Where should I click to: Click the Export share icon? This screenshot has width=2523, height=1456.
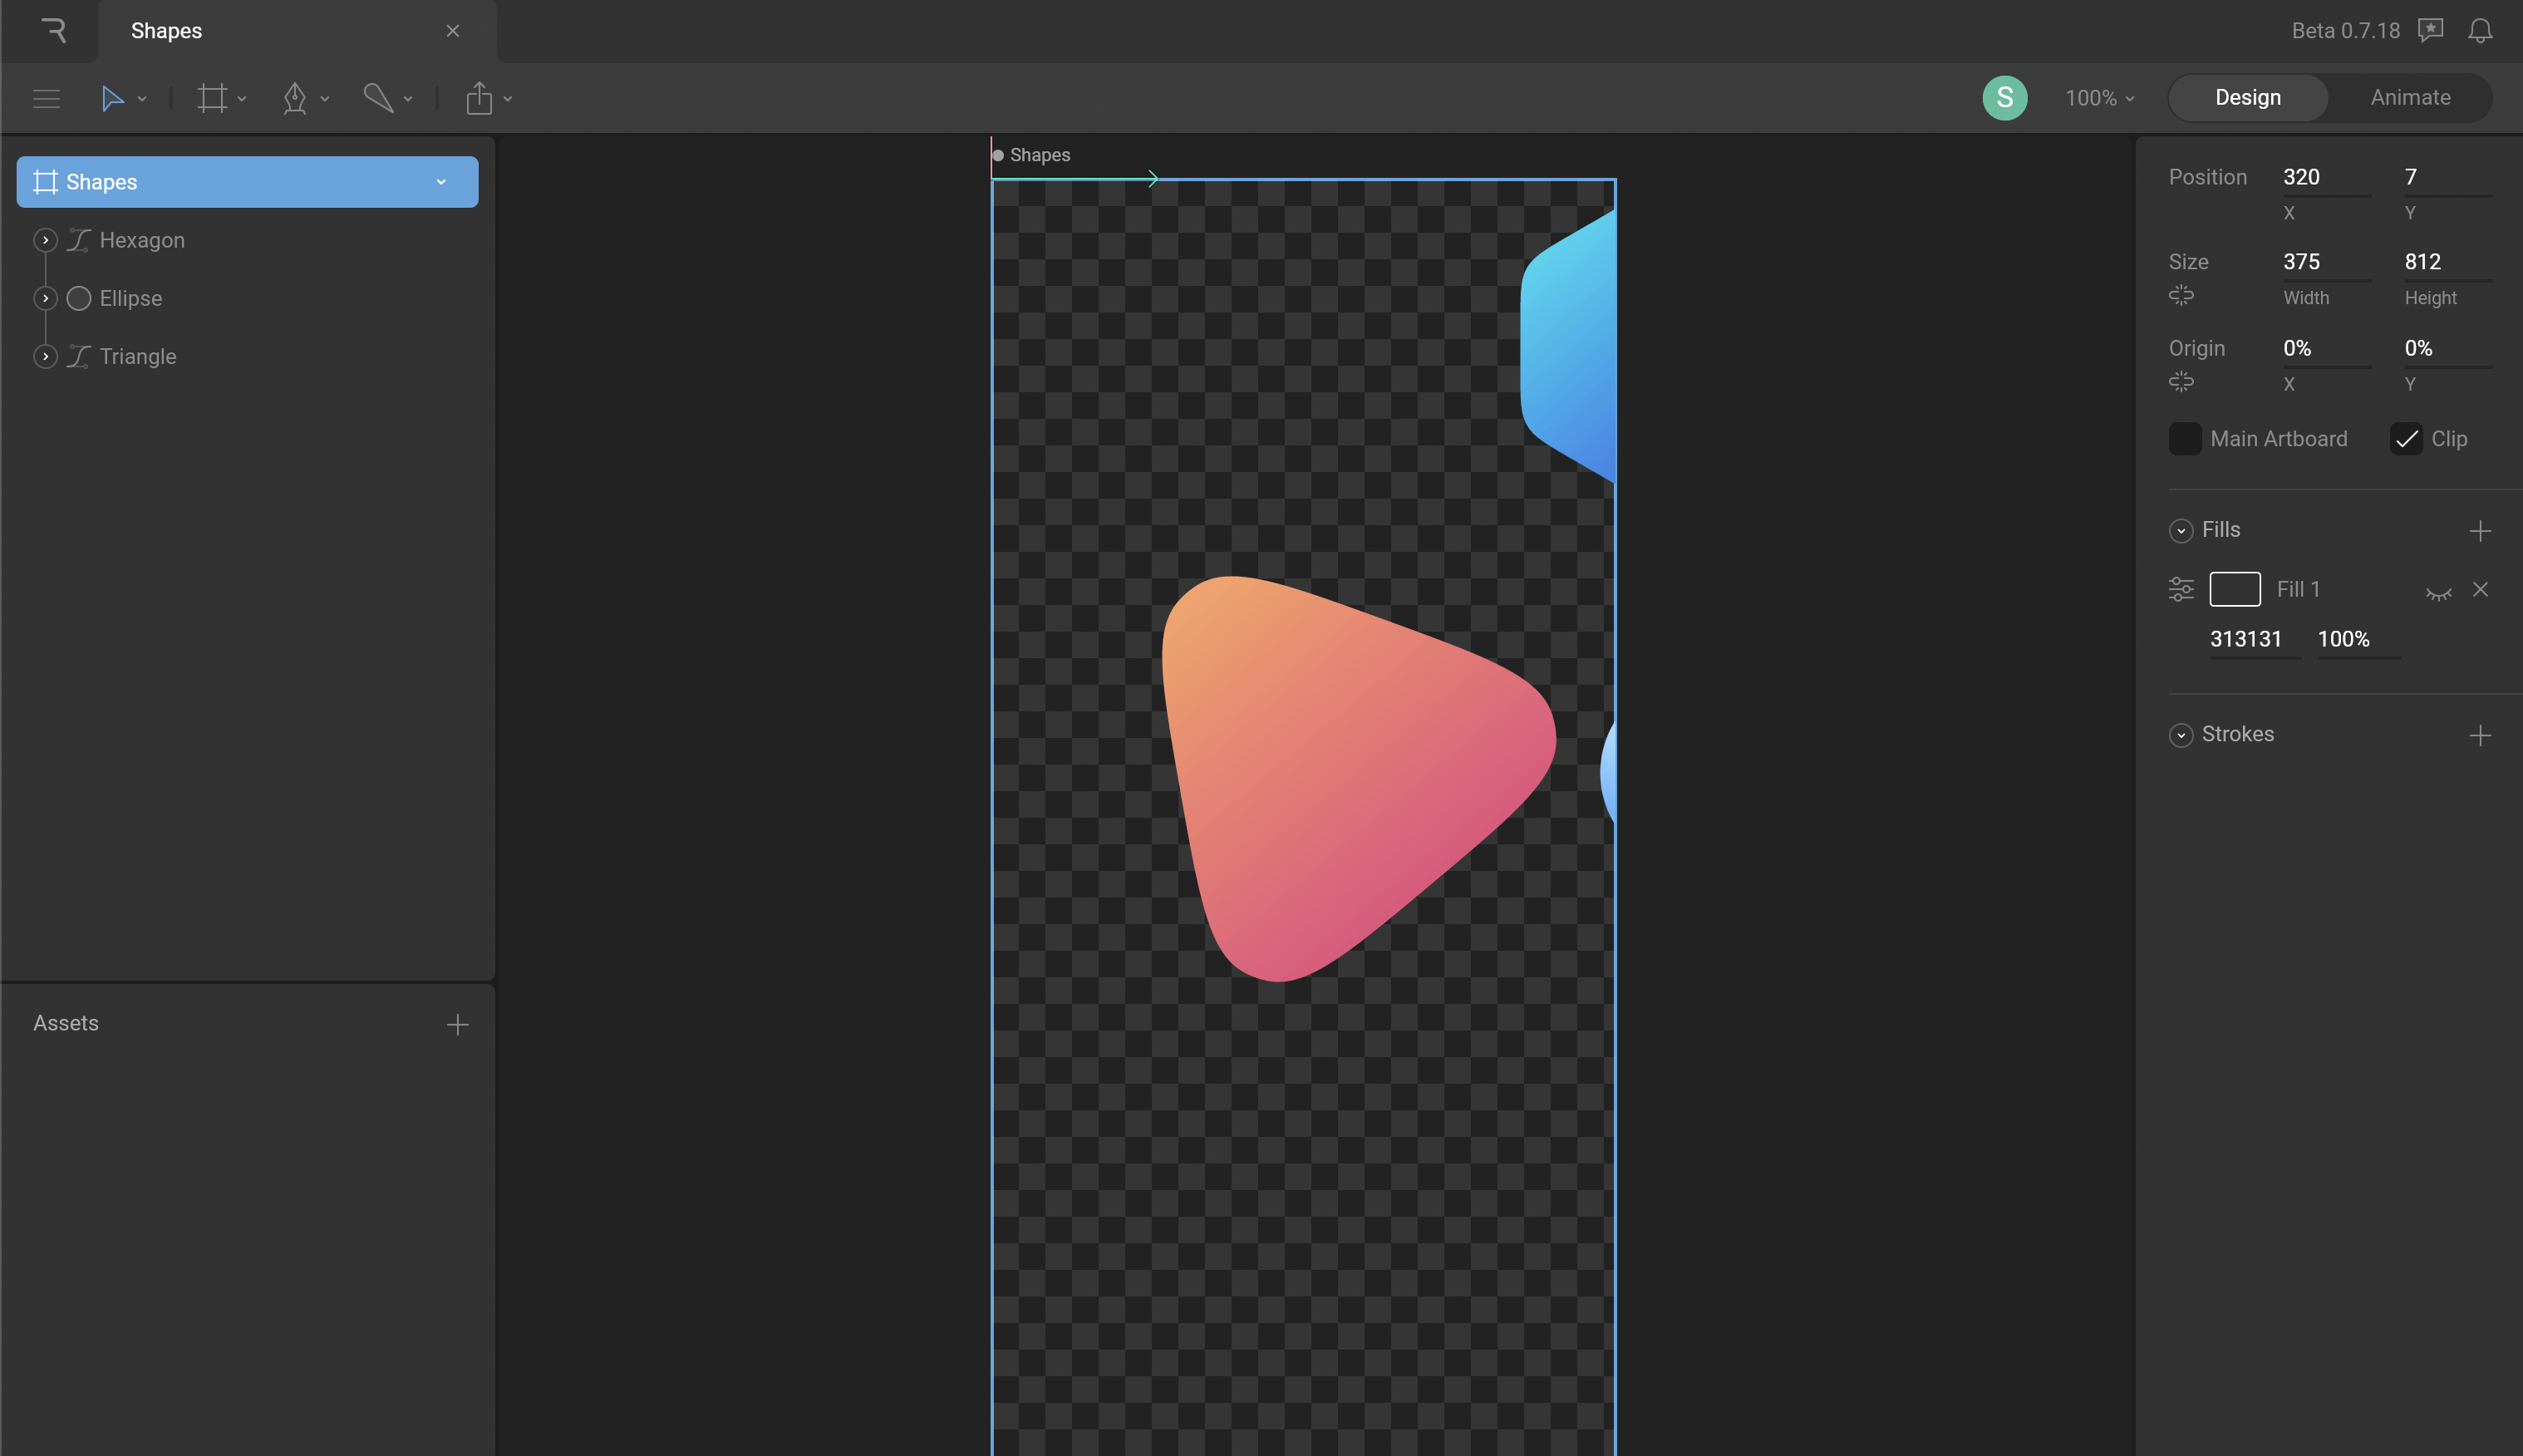(479, 98)
